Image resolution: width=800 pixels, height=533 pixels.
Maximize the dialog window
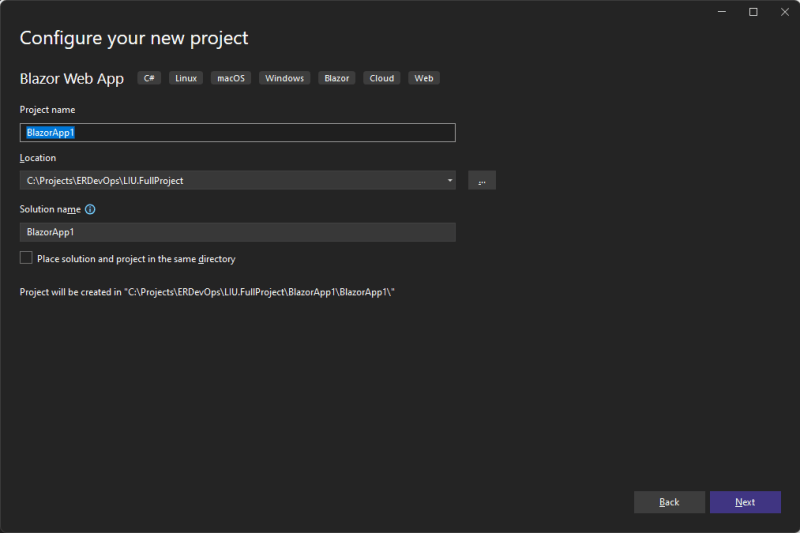(x=753, y=12)
